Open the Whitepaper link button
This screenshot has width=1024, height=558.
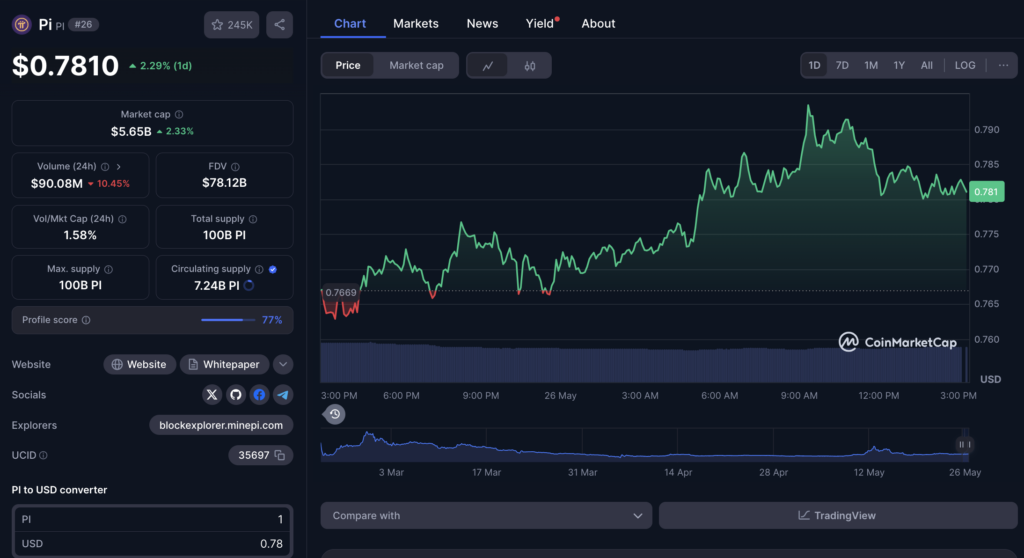pos(224,365)
